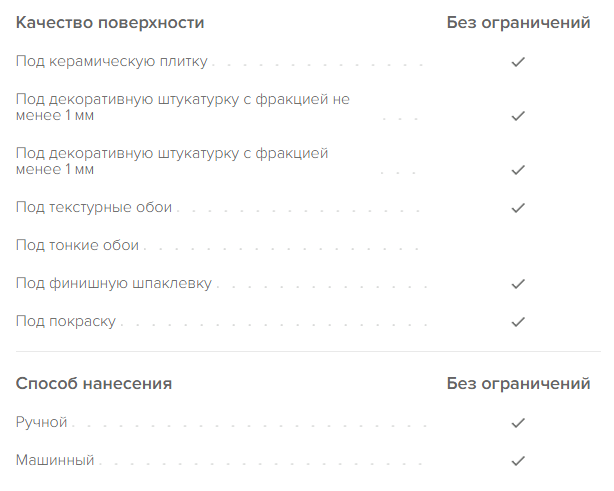The width and height of the screenshot is (614, 491).
Task: Click checkmark beside 'фракцией не менее 1 мм'
Action: [518, 116]
